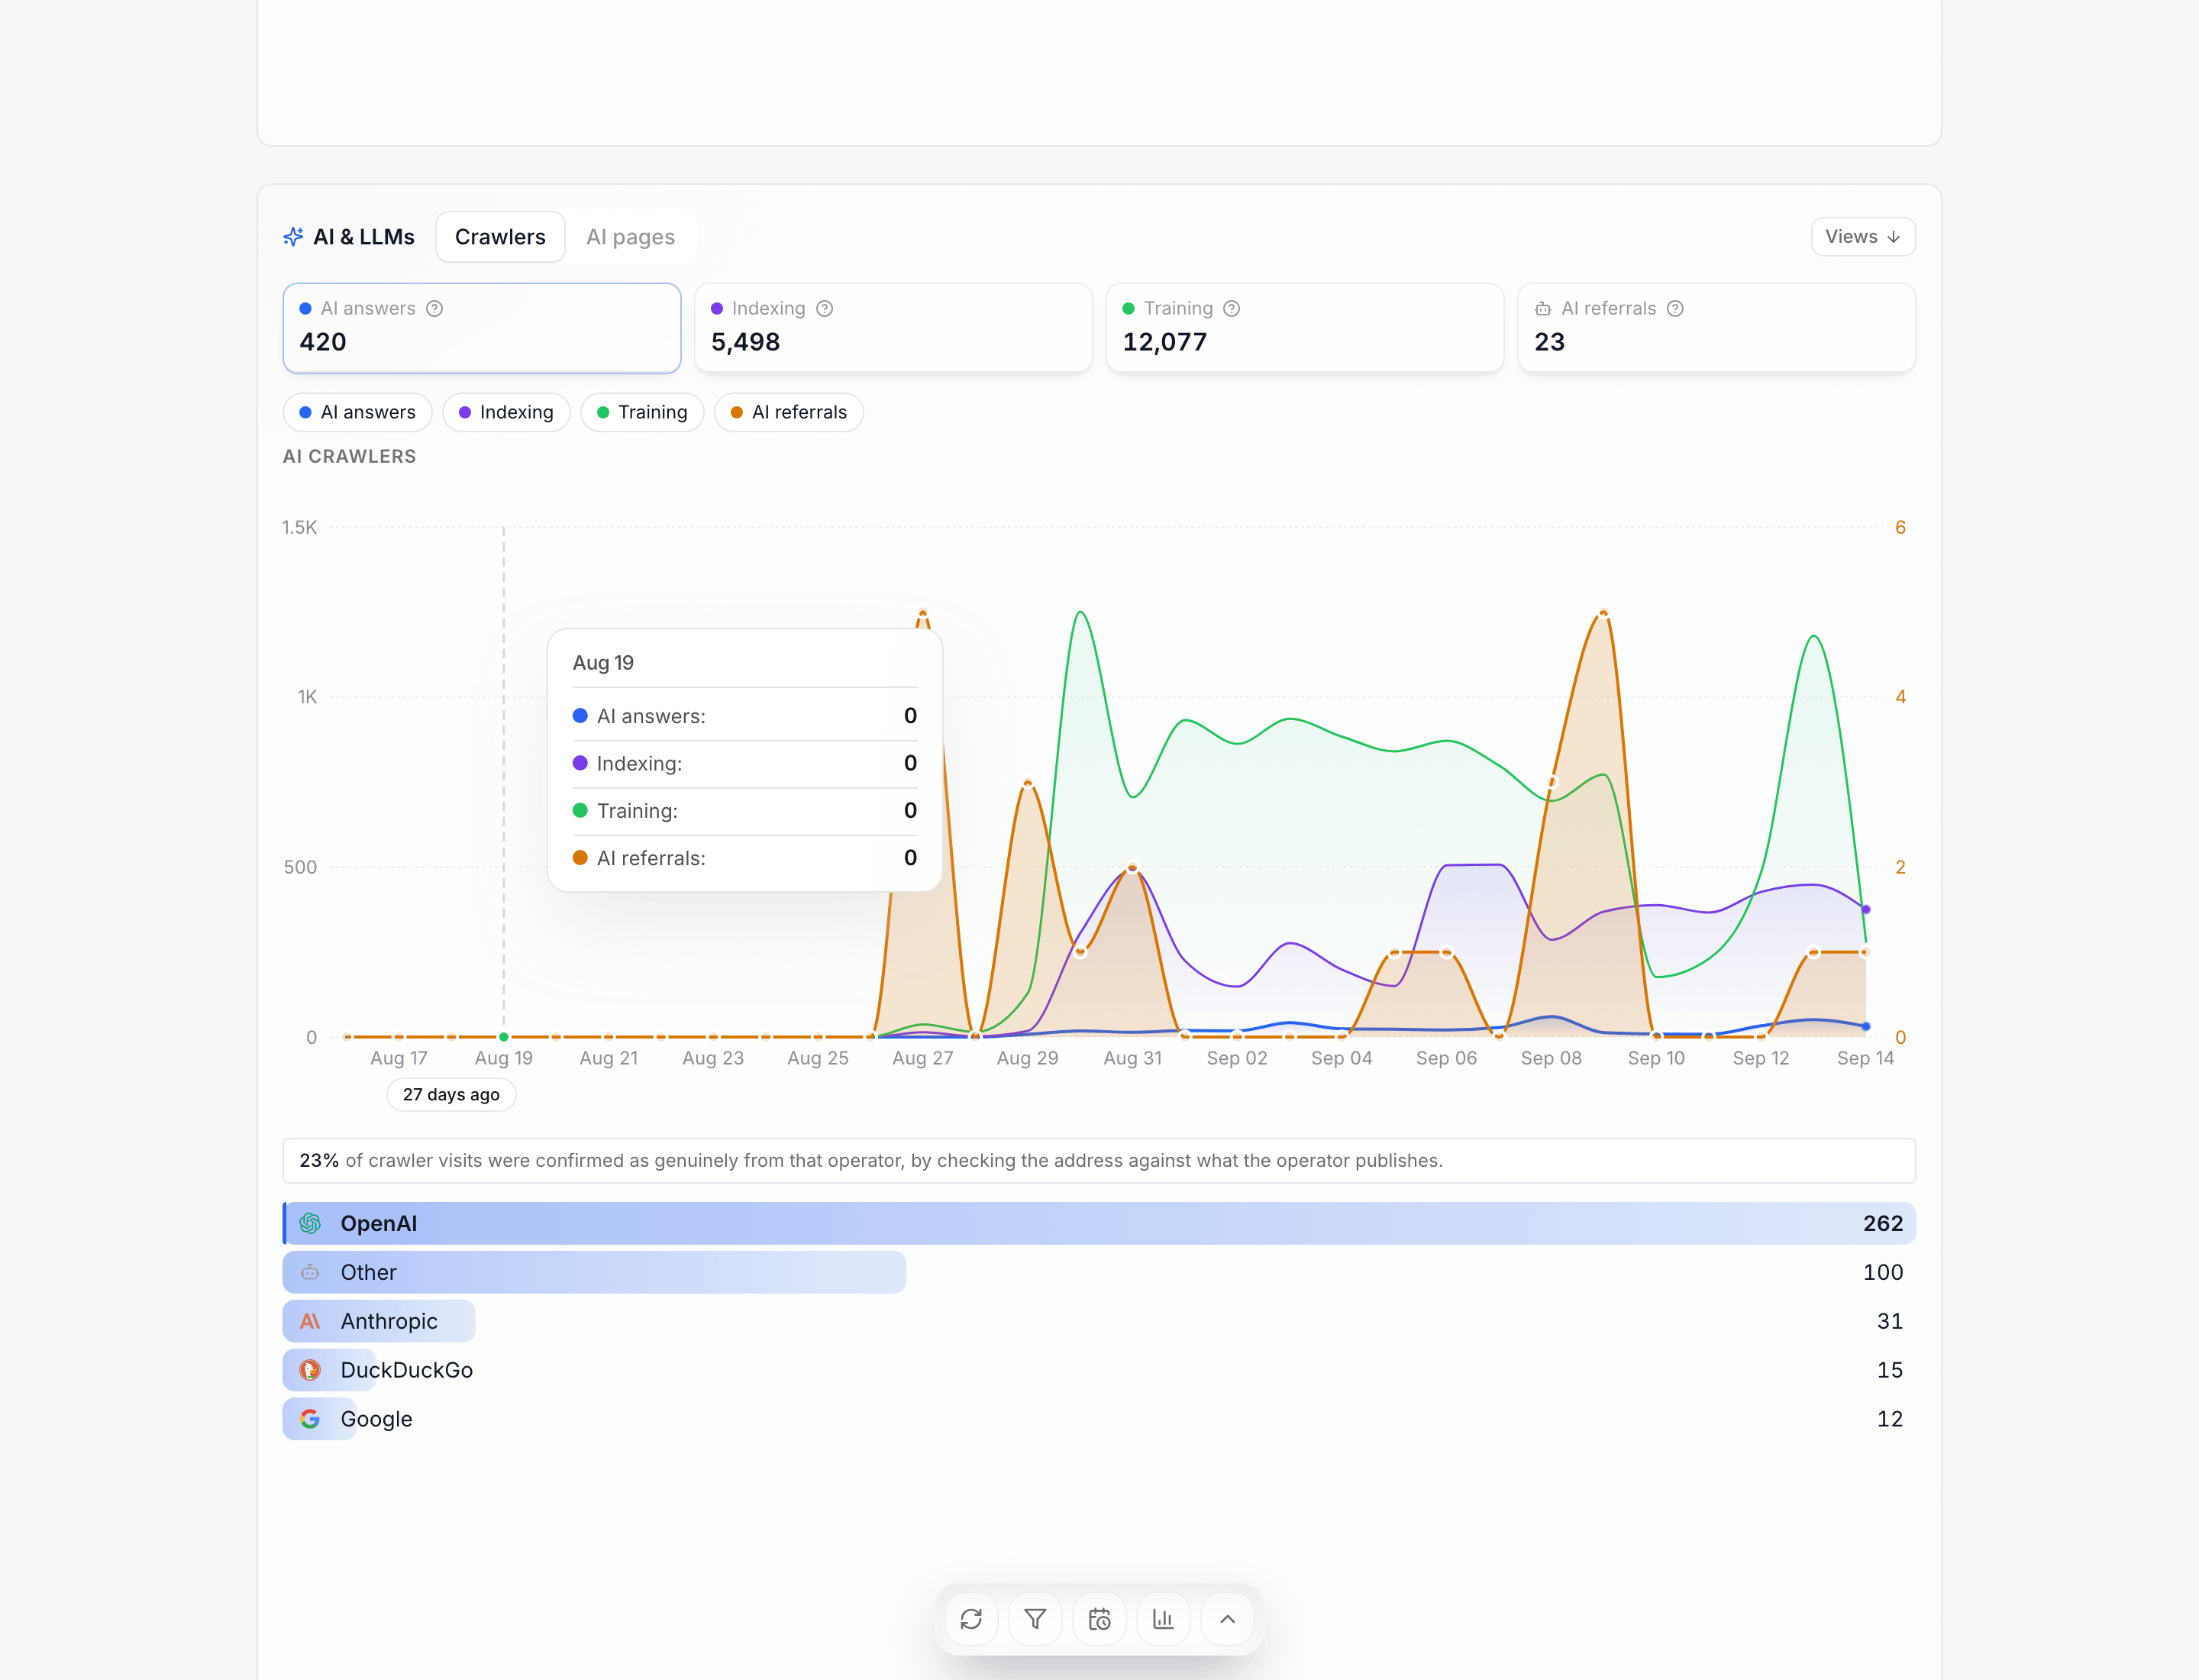Click the Sep 14 axis label
The image size is (2199, 1680).
[x=1865, y=1058]
